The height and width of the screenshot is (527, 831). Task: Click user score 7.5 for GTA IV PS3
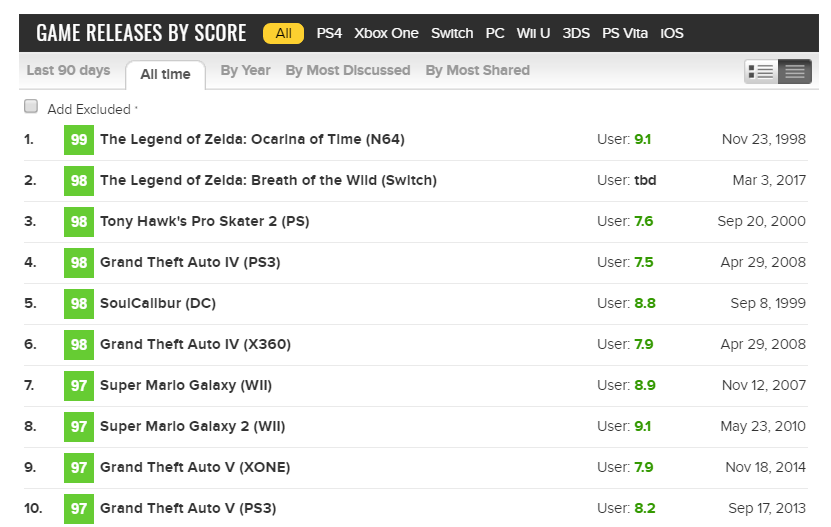[x=643, y=262]
